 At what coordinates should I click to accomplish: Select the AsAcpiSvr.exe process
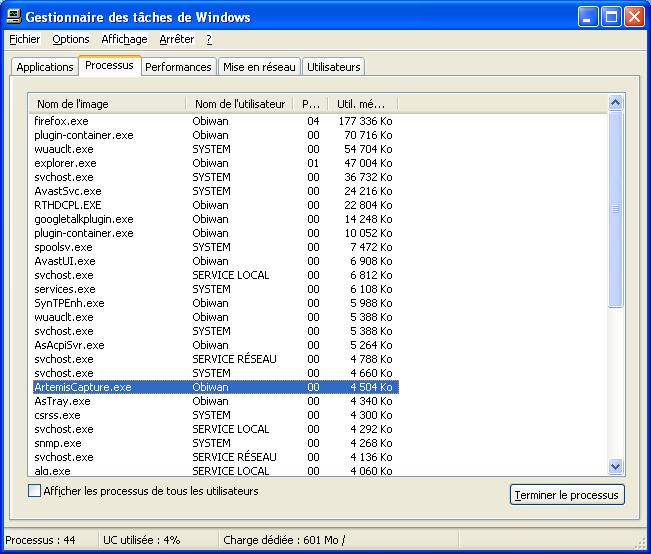click(x=216, y=345)
